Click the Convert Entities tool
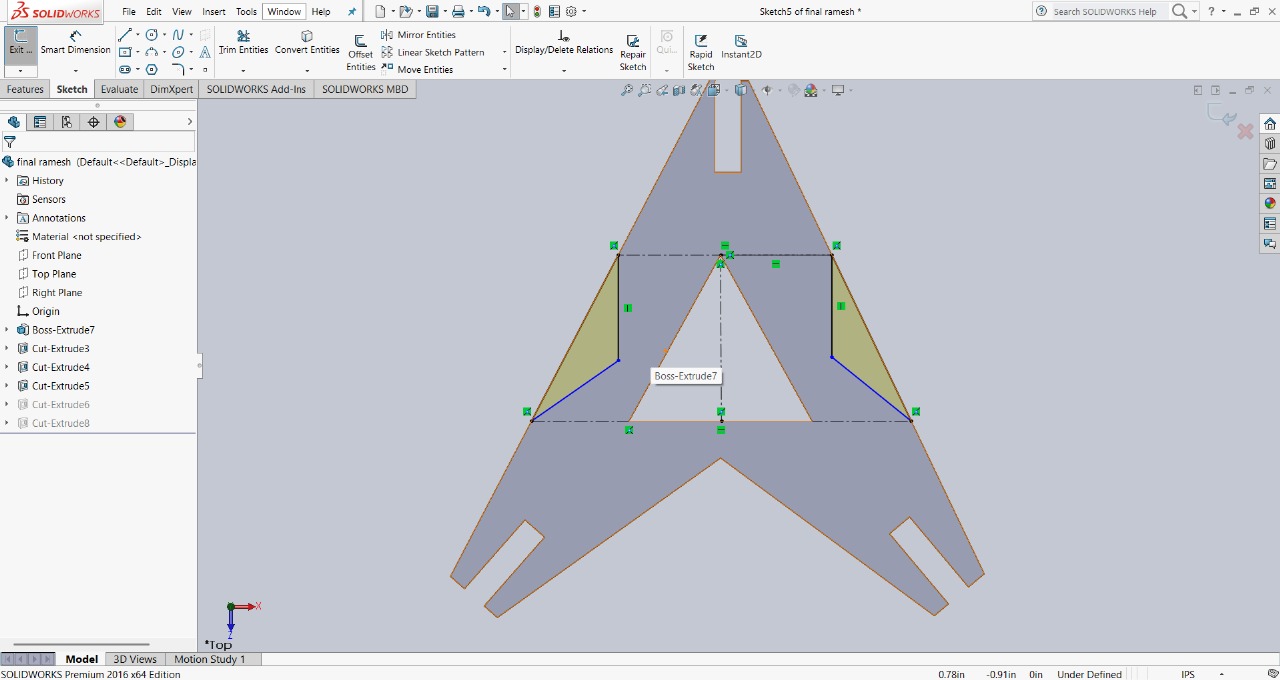 point(307,42)
